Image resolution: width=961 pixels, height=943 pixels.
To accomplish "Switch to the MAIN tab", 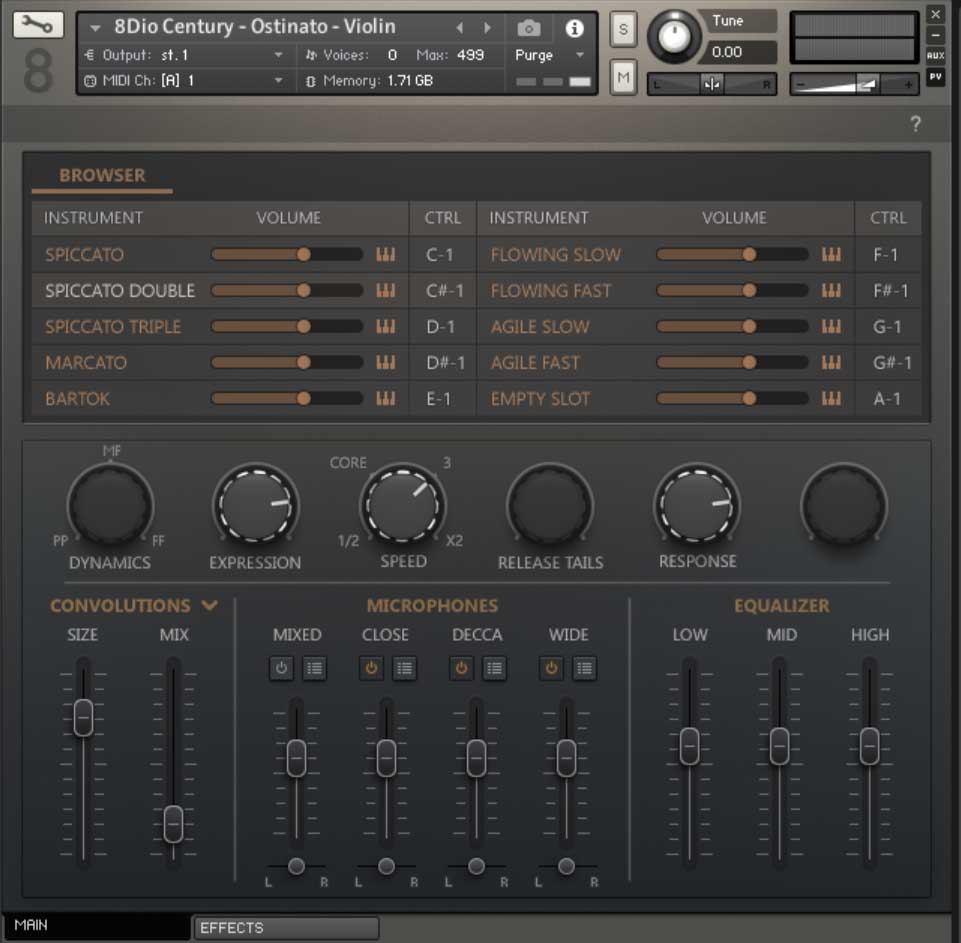I will 96,925.
